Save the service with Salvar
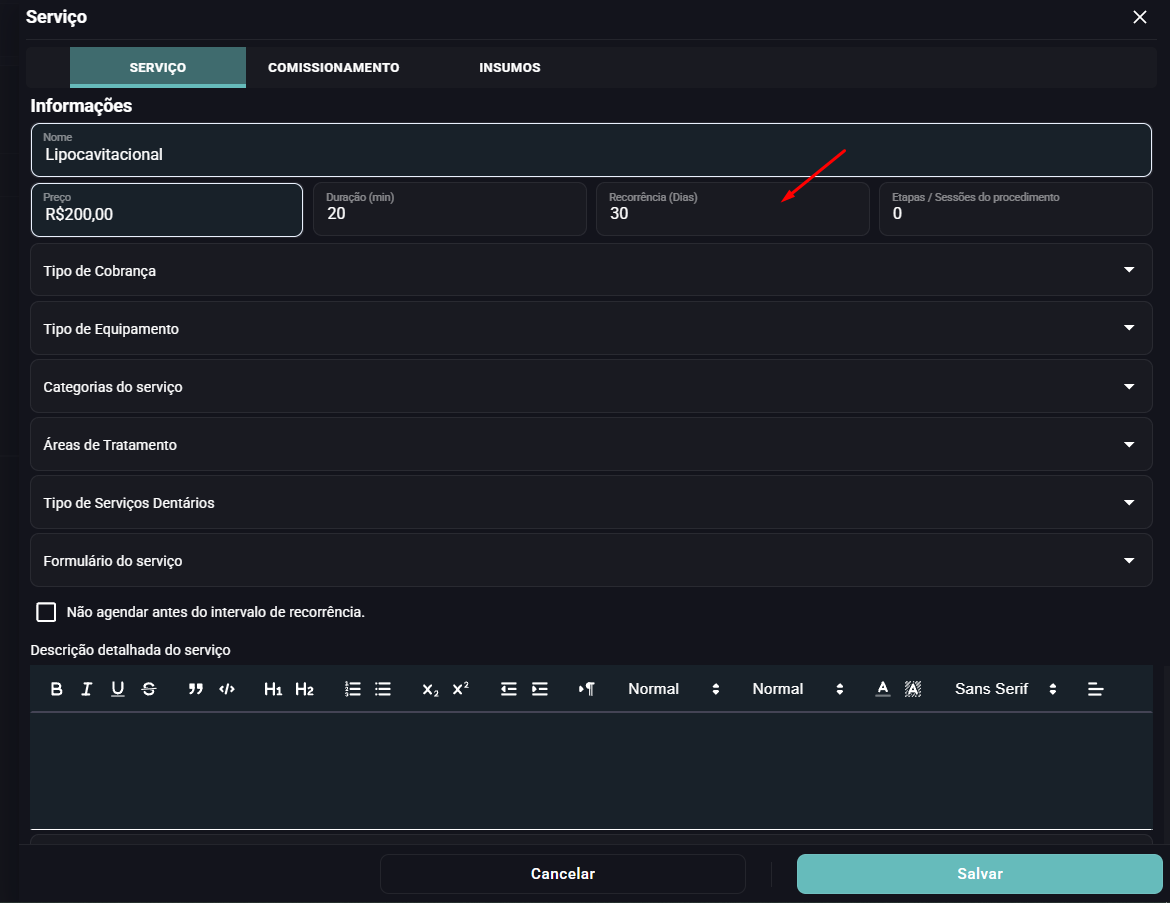This screenshot has height=903, width=1170. [979, 874]
